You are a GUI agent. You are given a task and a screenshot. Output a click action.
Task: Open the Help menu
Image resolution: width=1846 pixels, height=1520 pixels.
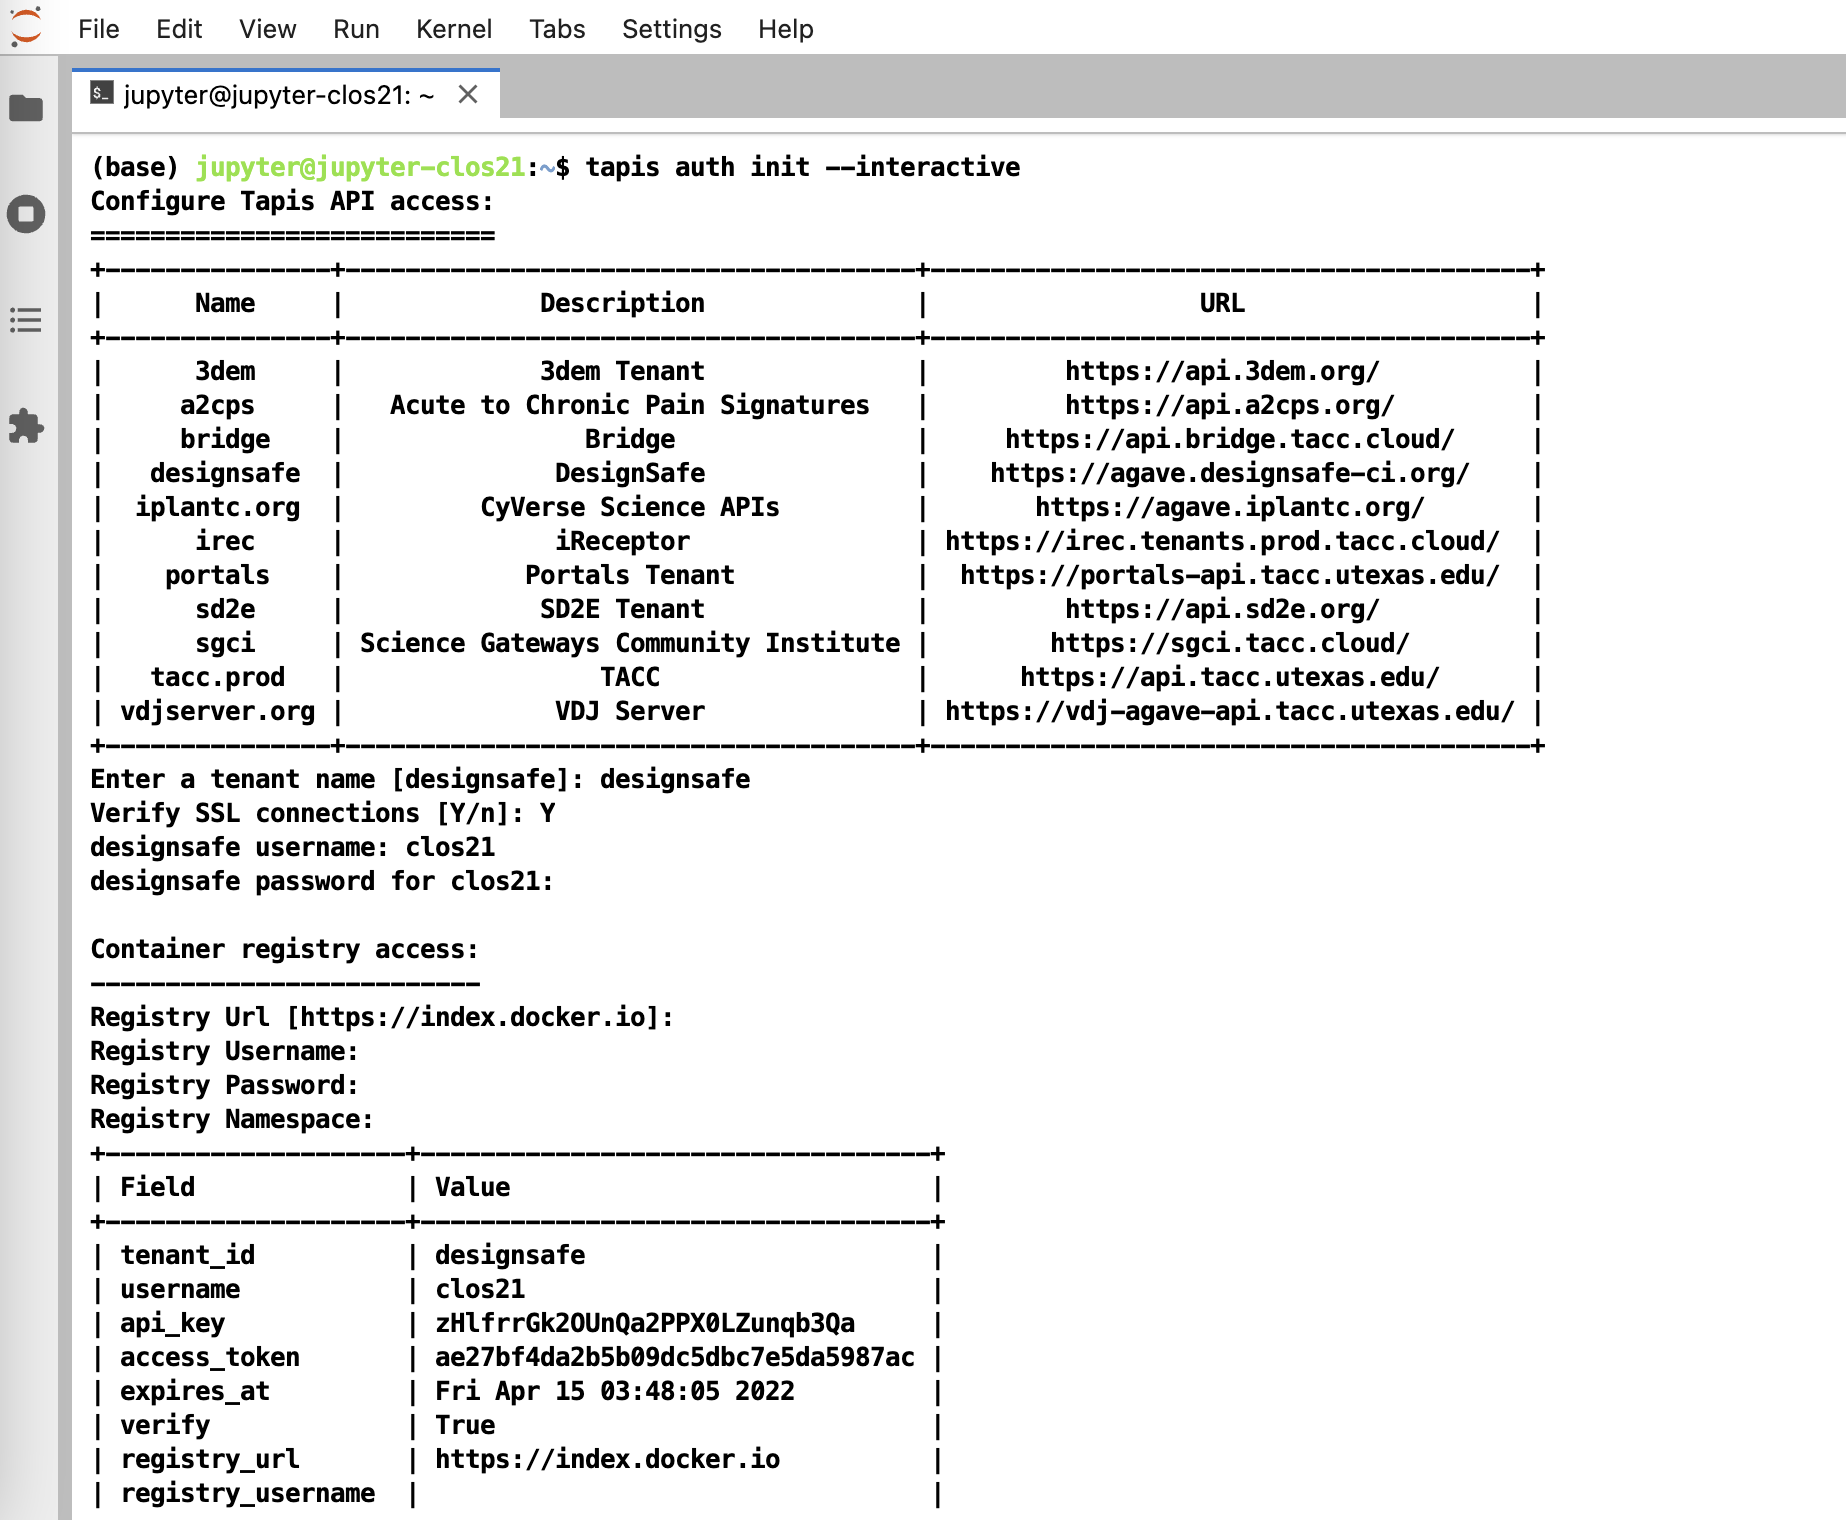tap(785, 29)
